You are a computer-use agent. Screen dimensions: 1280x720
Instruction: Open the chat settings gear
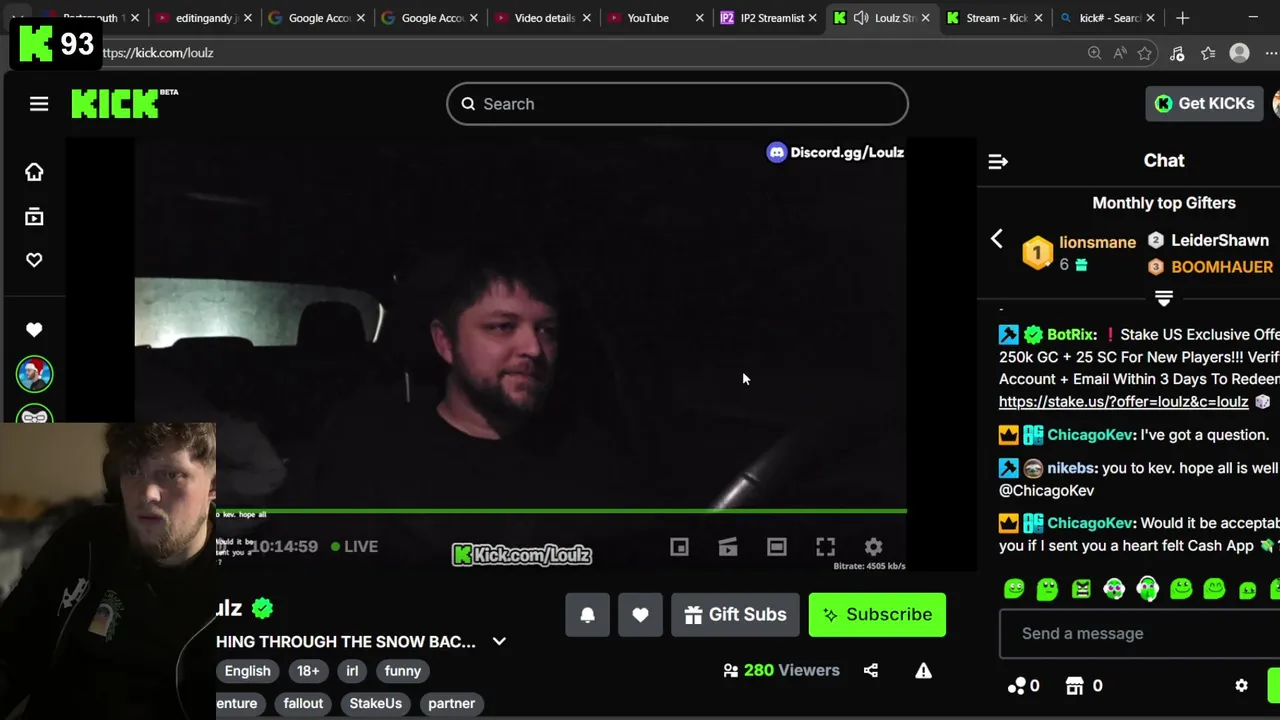(x=1241, y=686)
